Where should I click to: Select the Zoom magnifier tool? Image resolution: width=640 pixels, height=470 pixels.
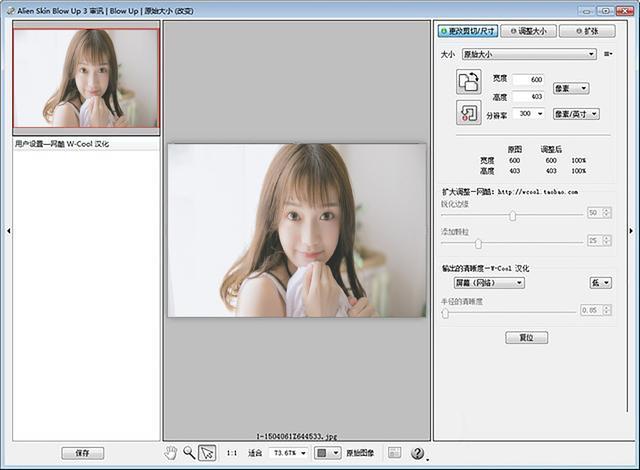point(188,453)
